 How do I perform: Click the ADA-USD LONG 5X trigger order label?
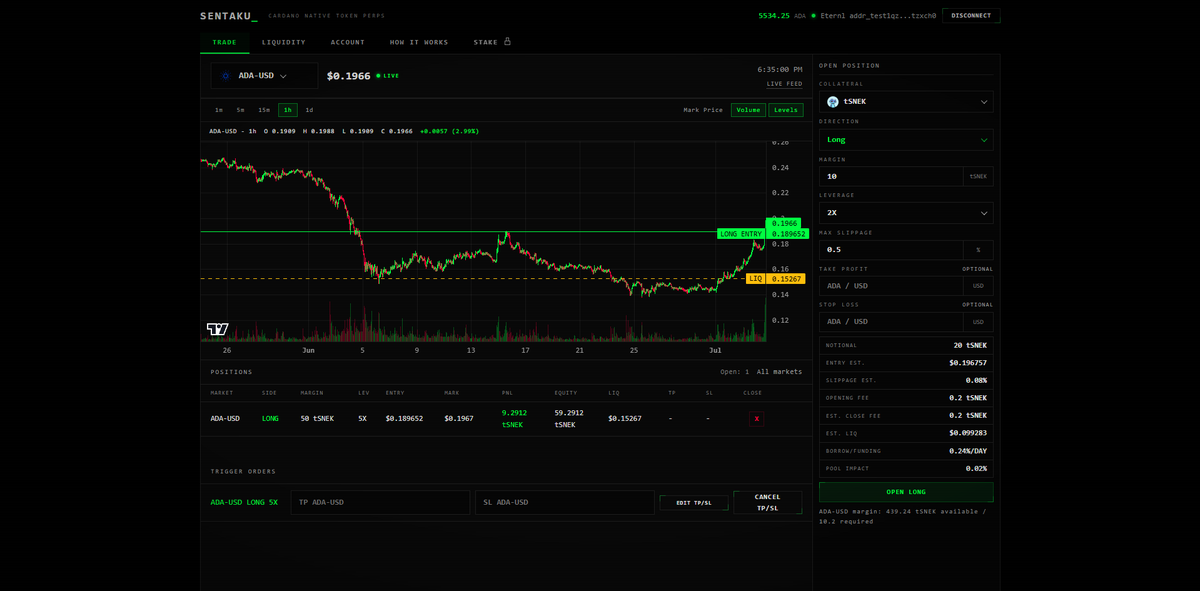pos(244,502)
